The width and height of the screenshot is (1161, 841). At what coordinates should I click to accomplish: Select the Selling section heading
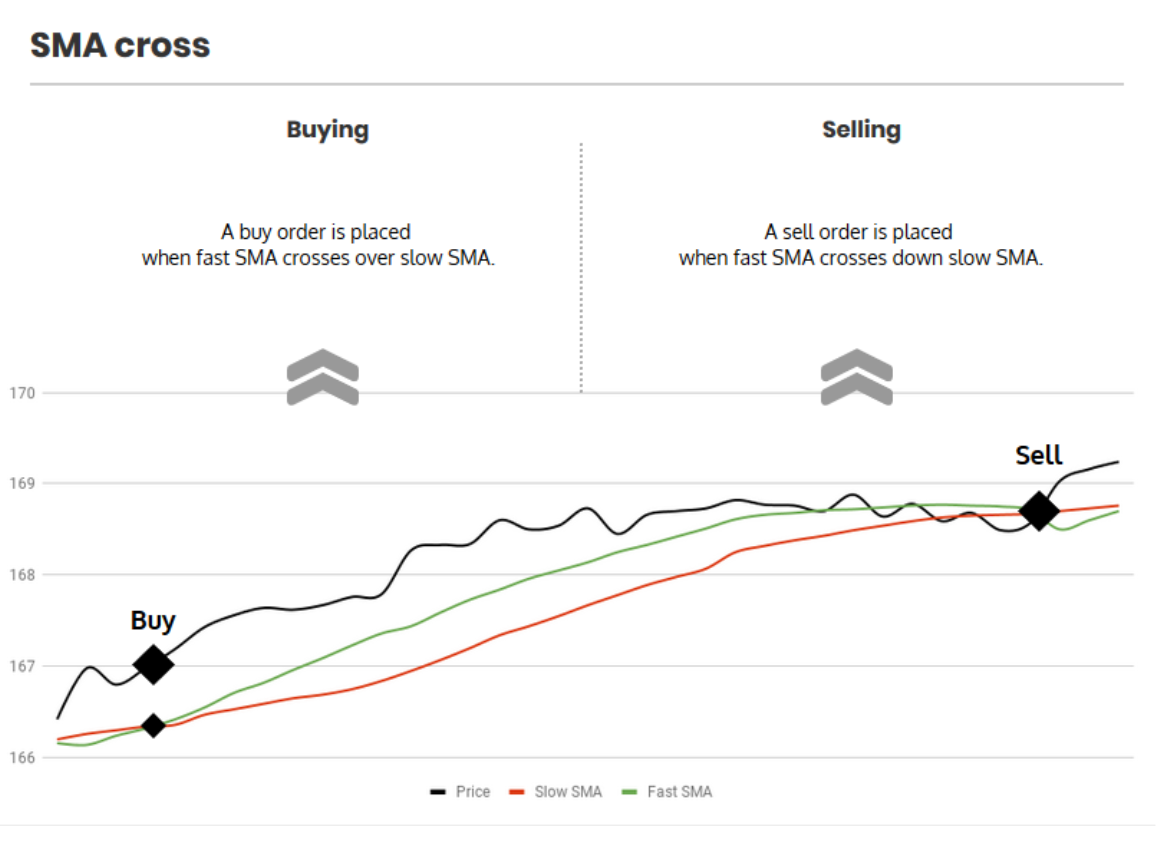coord(861,130)
